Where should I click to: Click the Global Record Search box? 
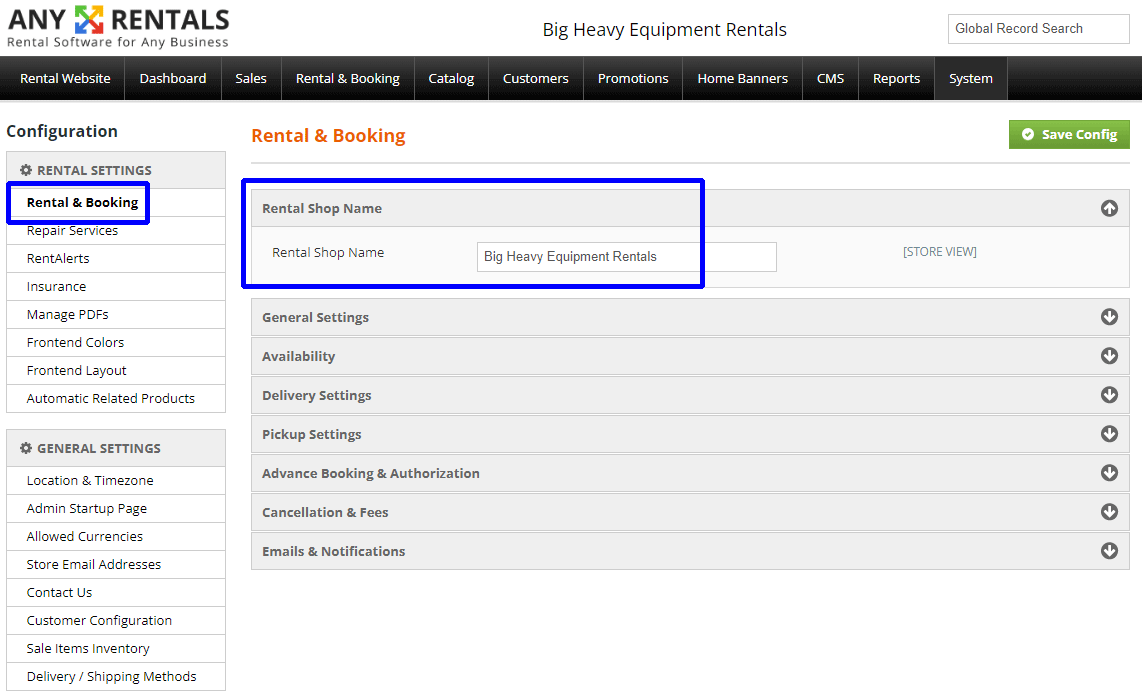click(x=1038, y=29)
